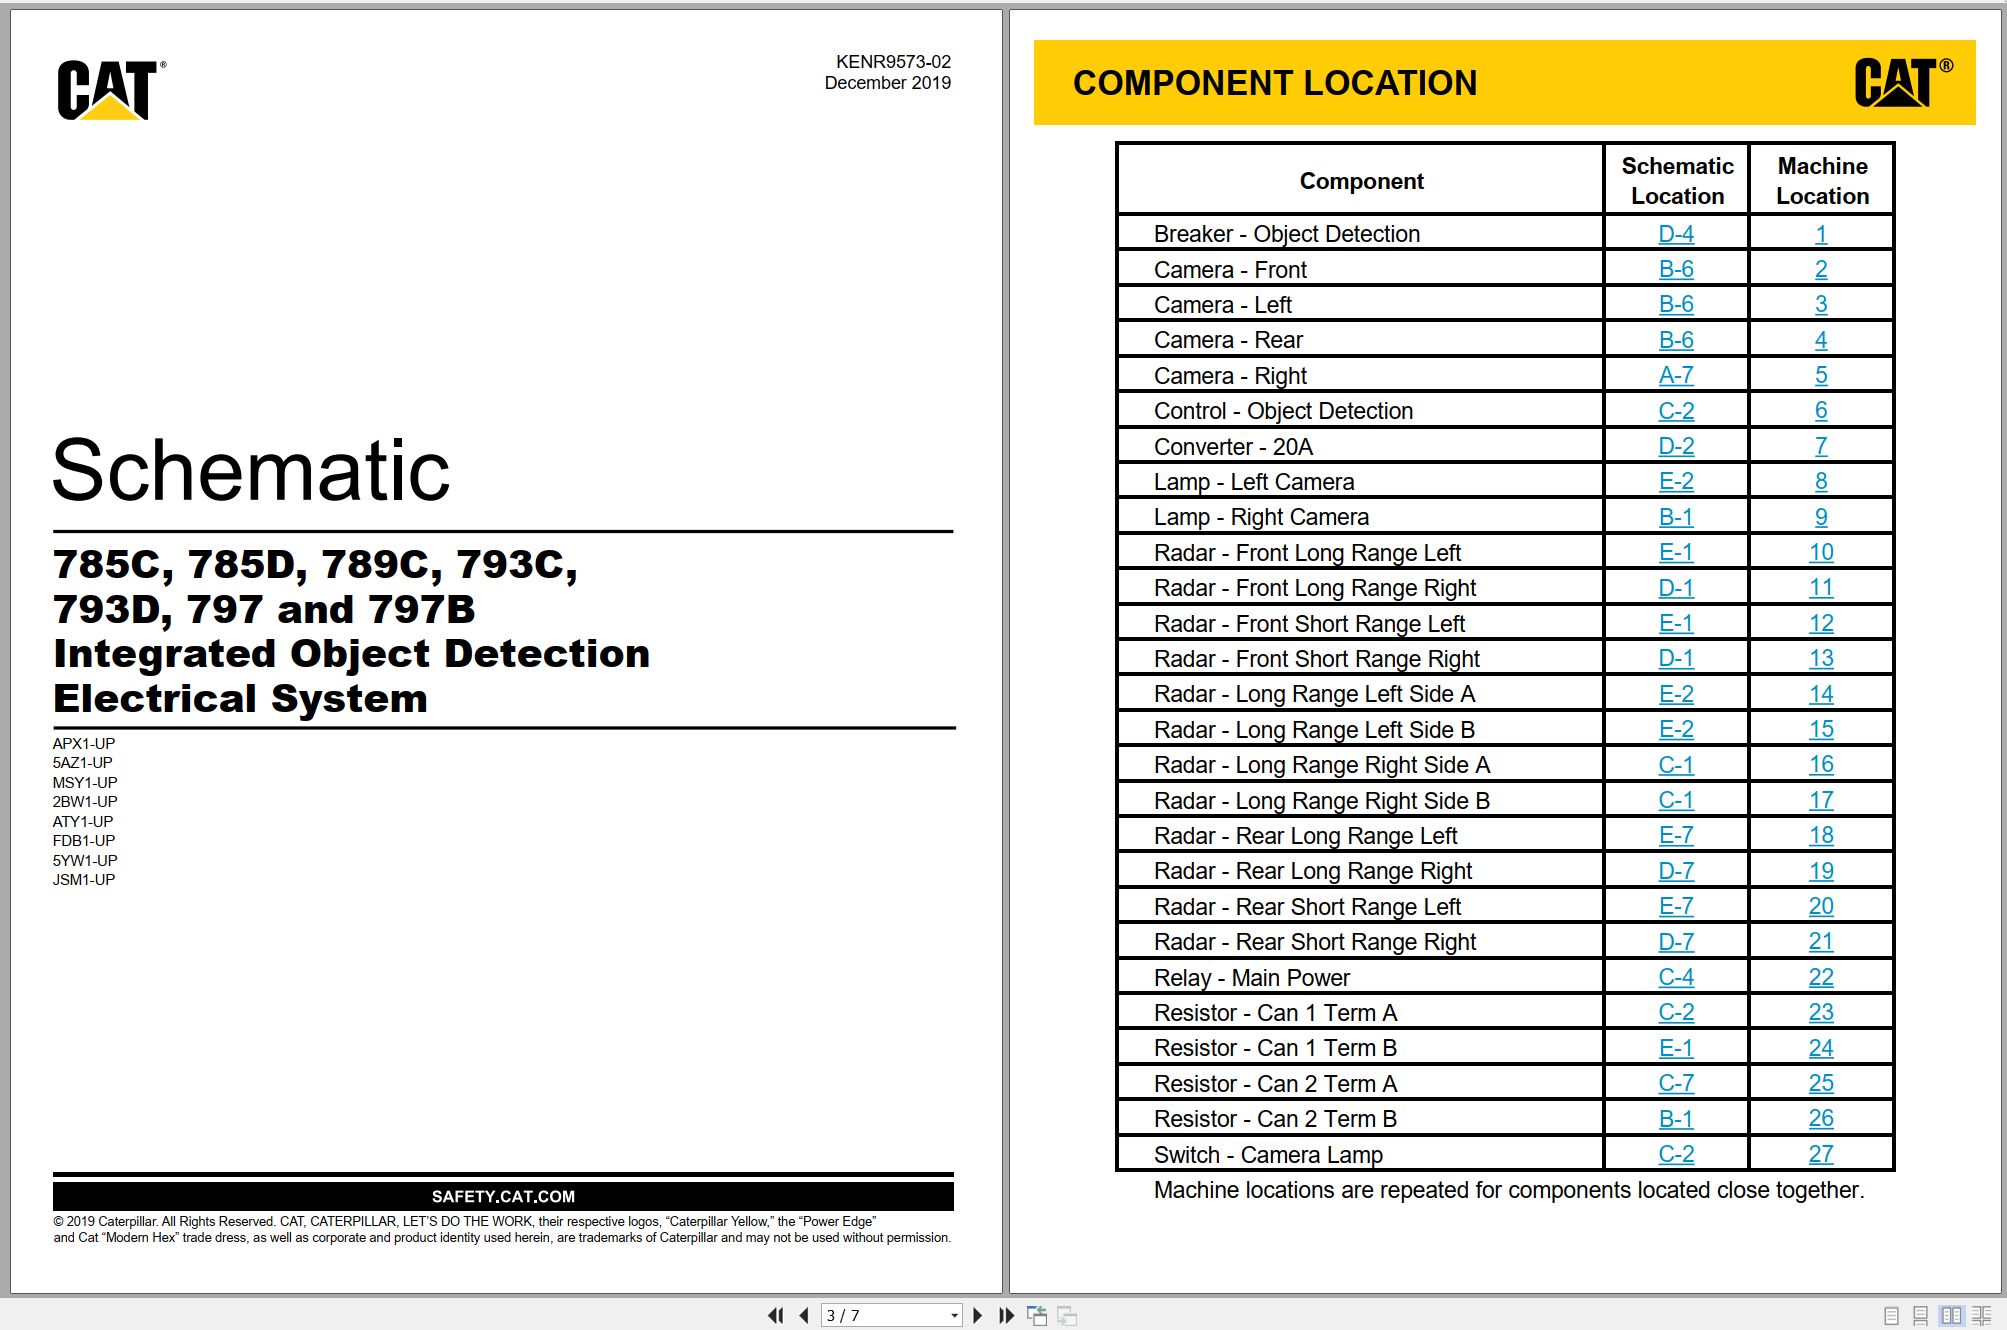Open machine location 11 link
This screenshot has height=1330, width=2007.
1821,588
